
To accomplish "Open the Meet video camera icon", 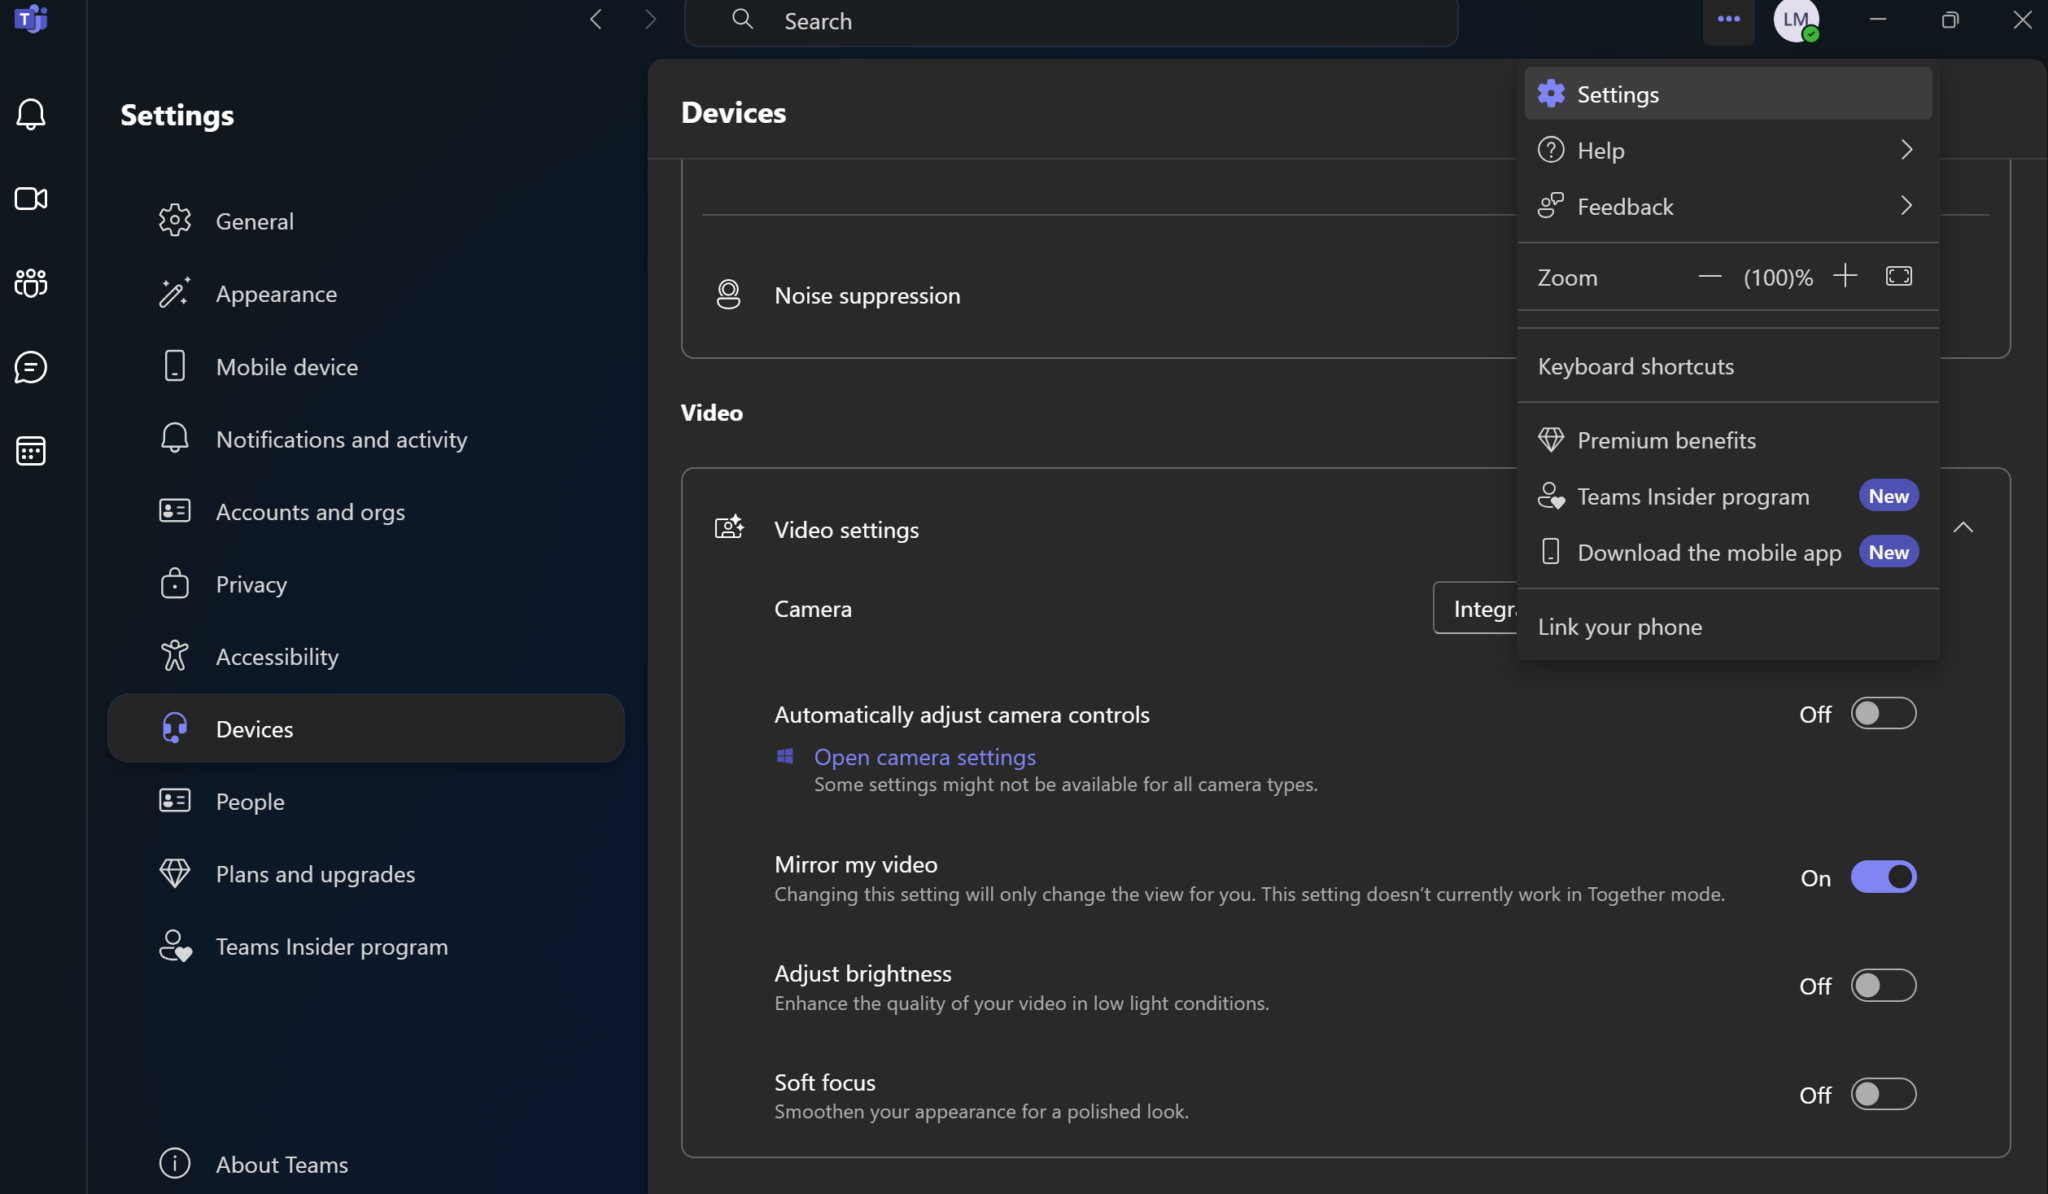I will [x=31, y=198].
